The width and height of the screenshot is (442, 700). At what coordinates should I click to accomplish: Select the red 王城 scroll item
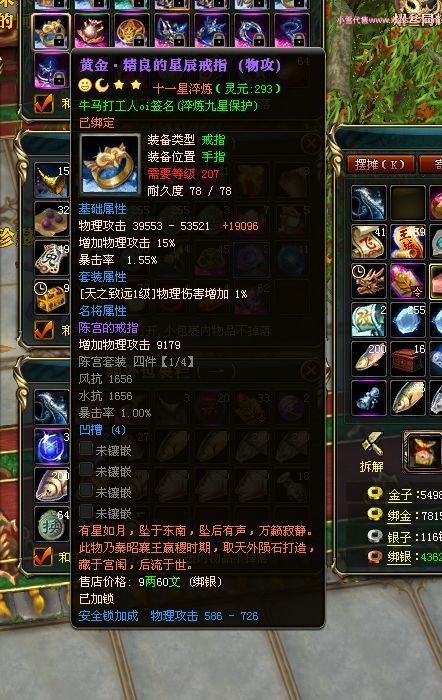click(x=408, y=242)
